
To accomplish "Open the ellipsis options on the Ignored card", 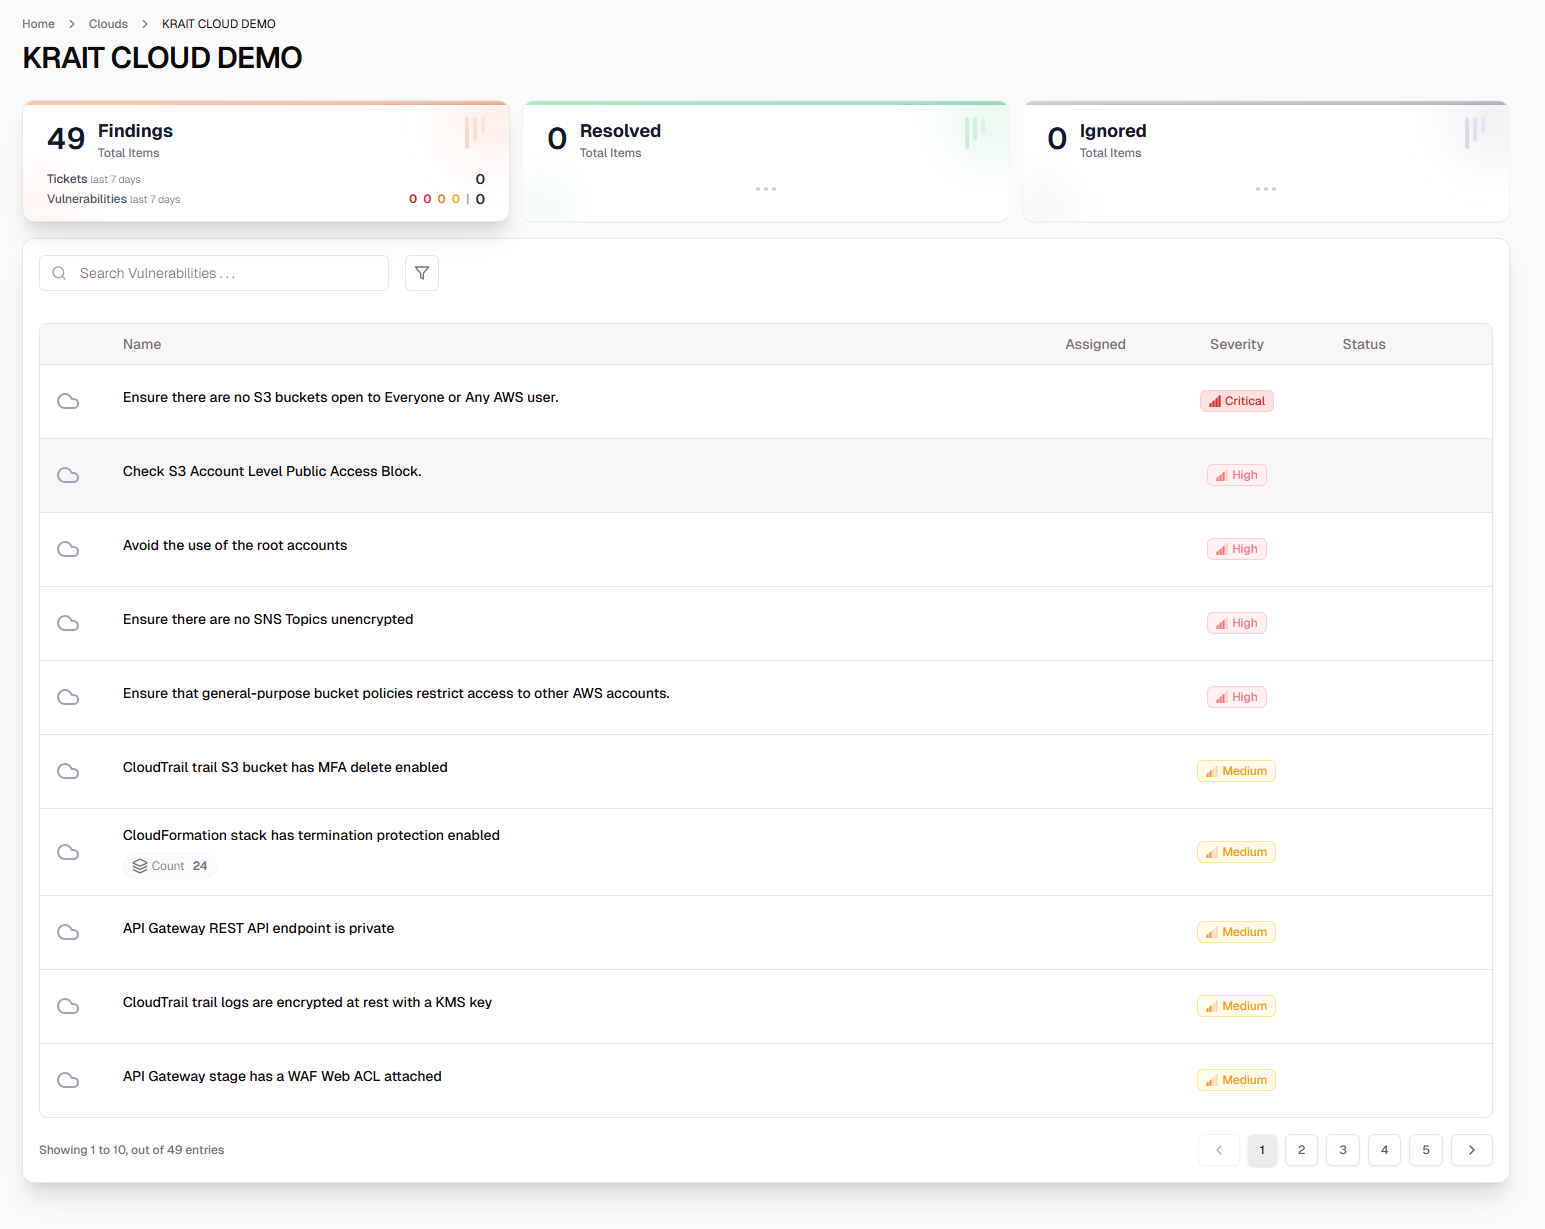I will 1265,188.
